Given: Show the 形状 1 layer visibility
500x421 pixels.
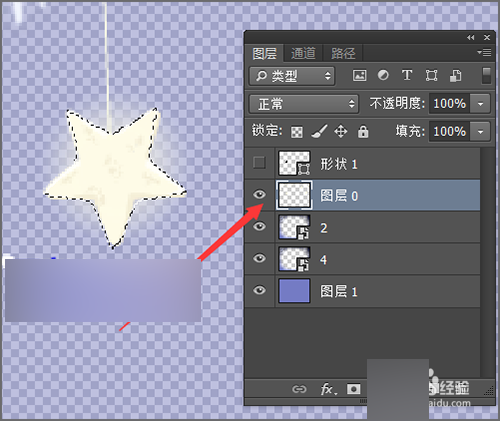Looking at the screenshot, I should (259, 163).
